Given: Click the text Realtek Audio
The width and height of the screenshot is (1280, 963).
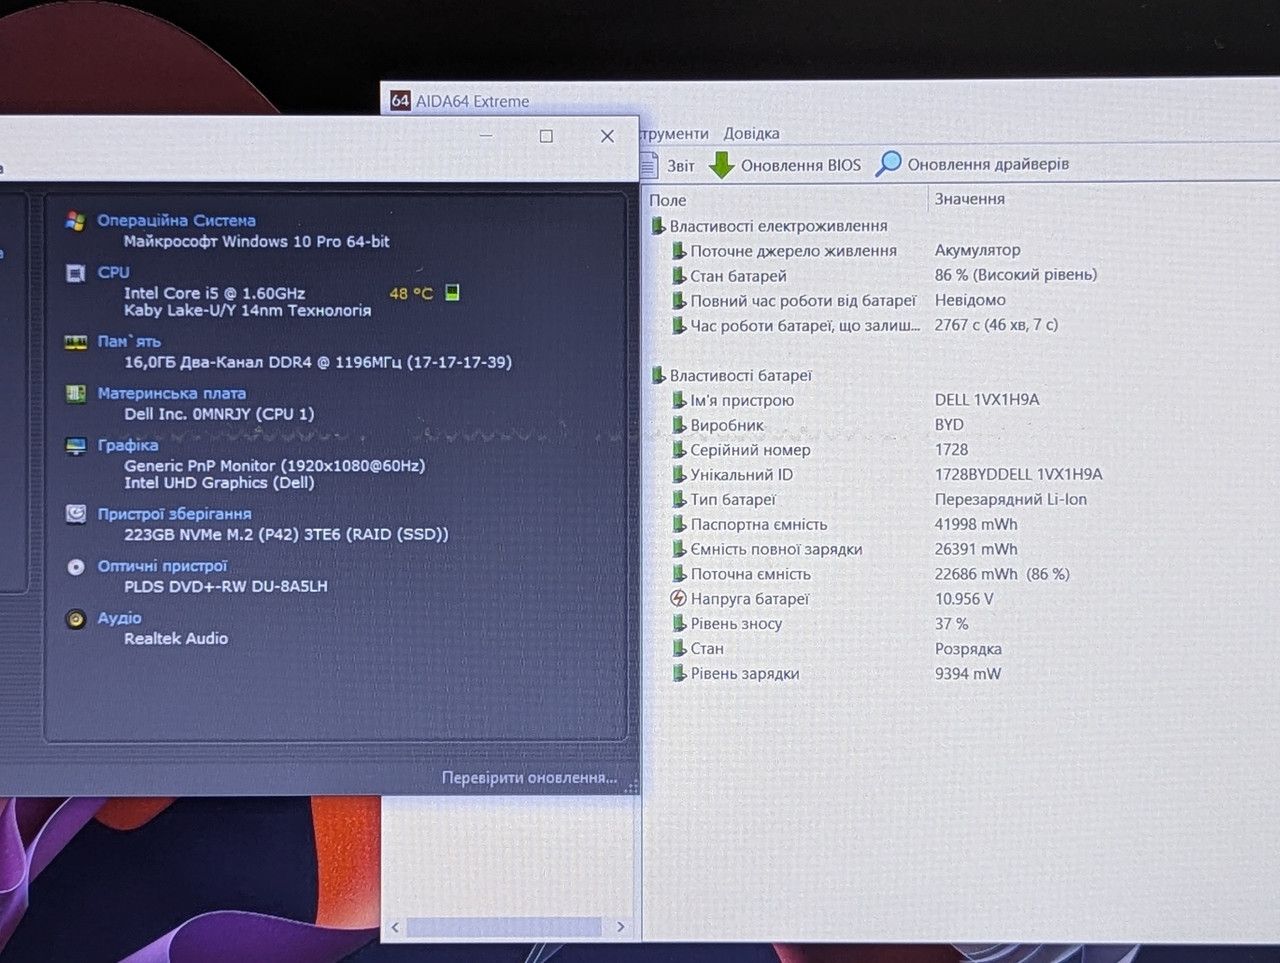Looking at the screenshot, I should [x=176, y=638].
